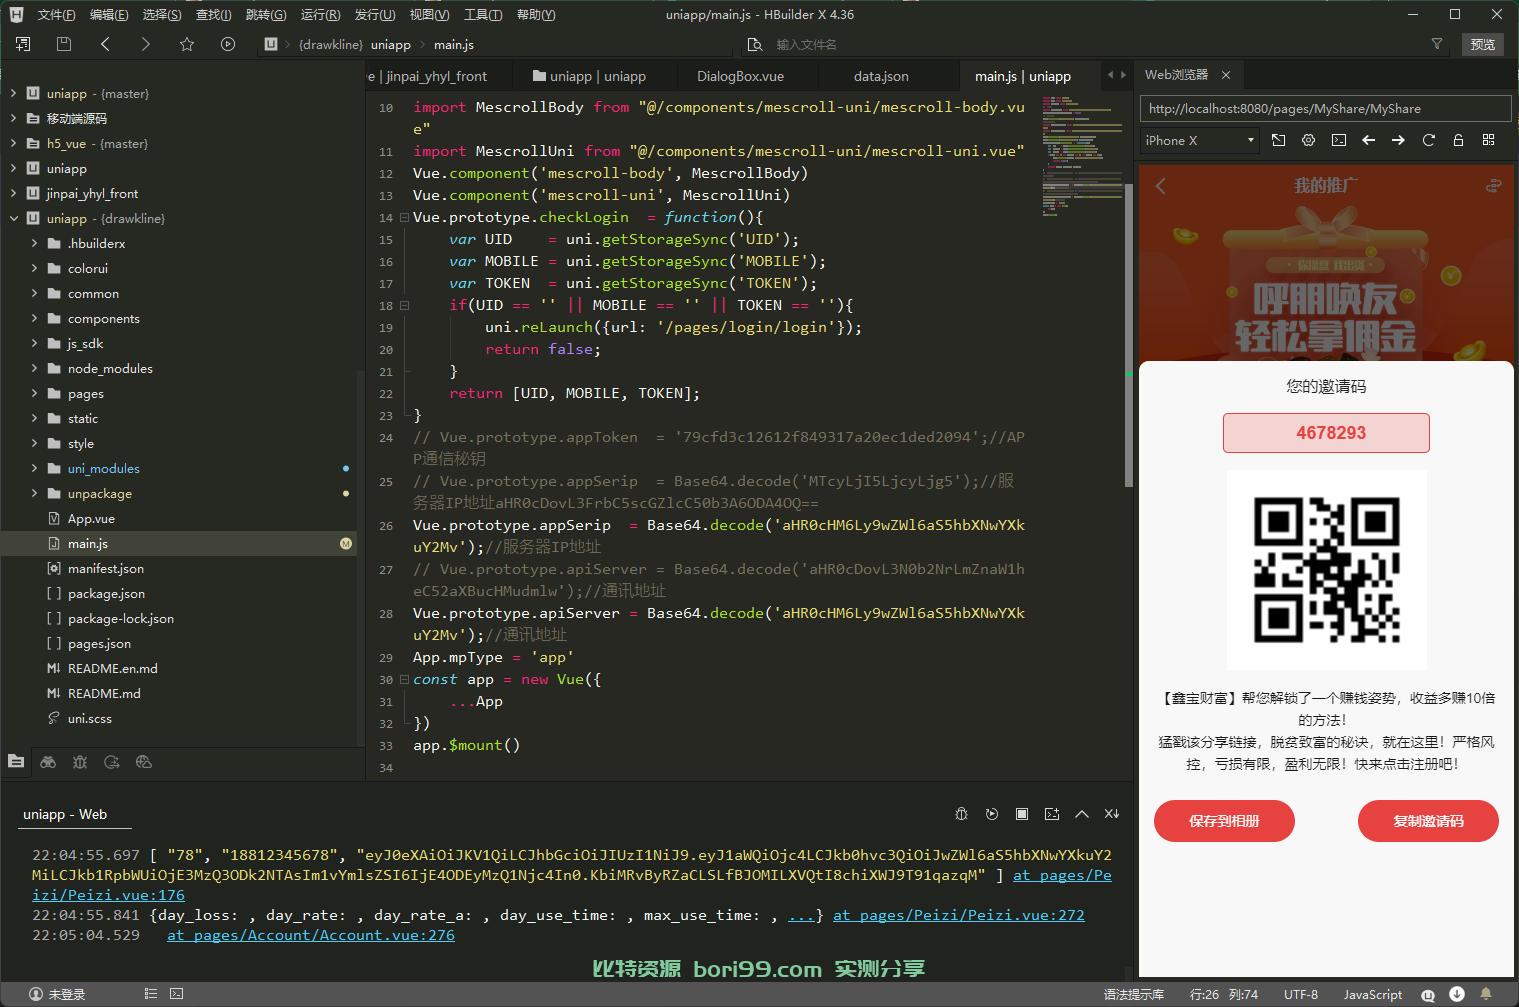The image size is (1519, 1007).
Task: Open the binoculars search panel icon
Action: (x=48, y=762)
